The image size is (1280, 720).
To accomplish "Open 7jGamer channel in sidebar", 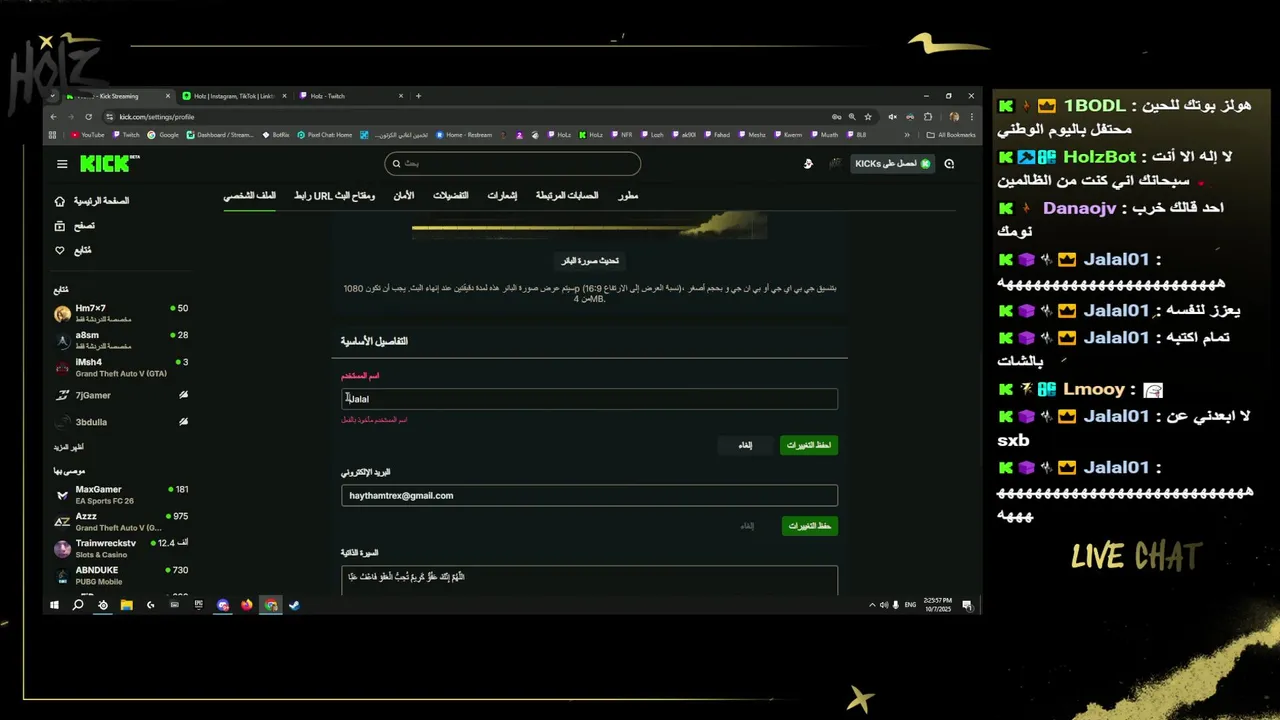I will tap(121, 395).
